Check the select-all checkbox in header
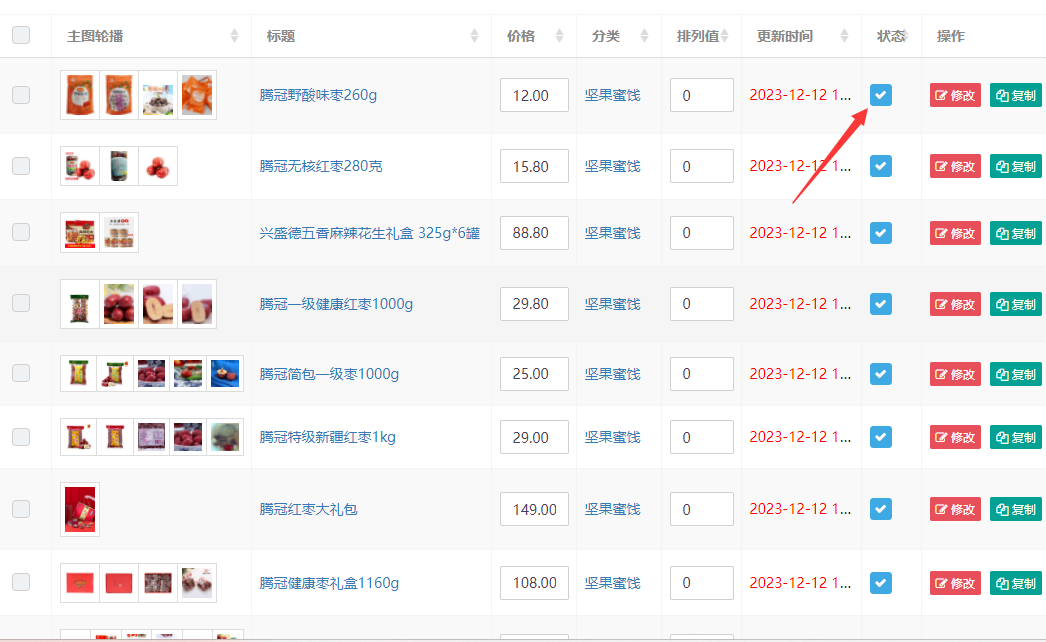The height and width of the screenshot is (642, 1046). [x=21, y=36]
